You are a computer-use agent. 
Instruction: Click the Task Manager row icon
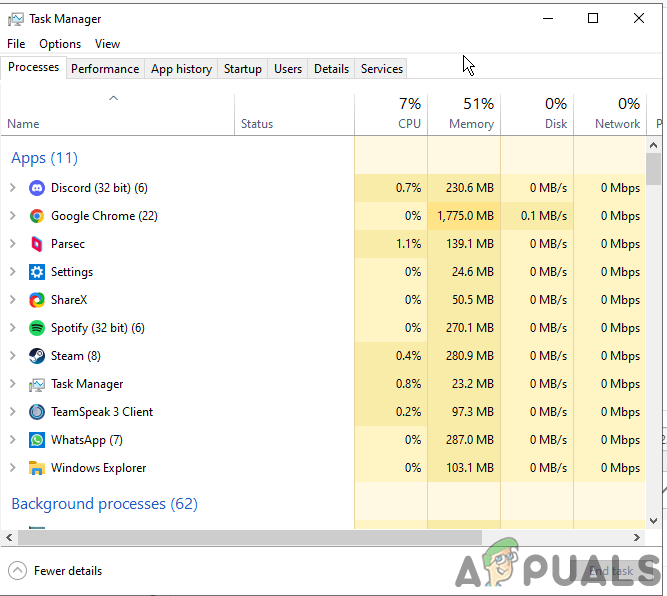coord(37,384)
